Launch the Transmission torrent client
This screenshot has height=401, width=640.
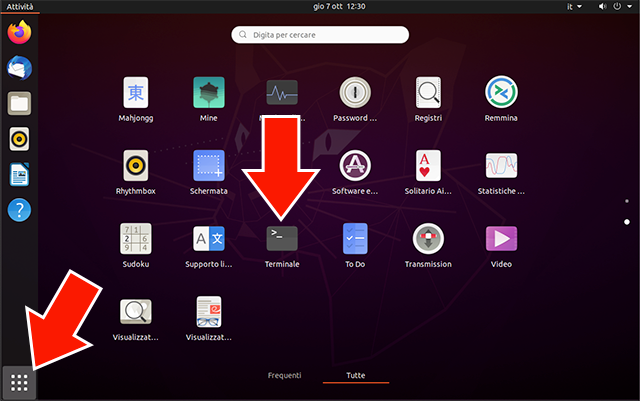pos(428,239)
